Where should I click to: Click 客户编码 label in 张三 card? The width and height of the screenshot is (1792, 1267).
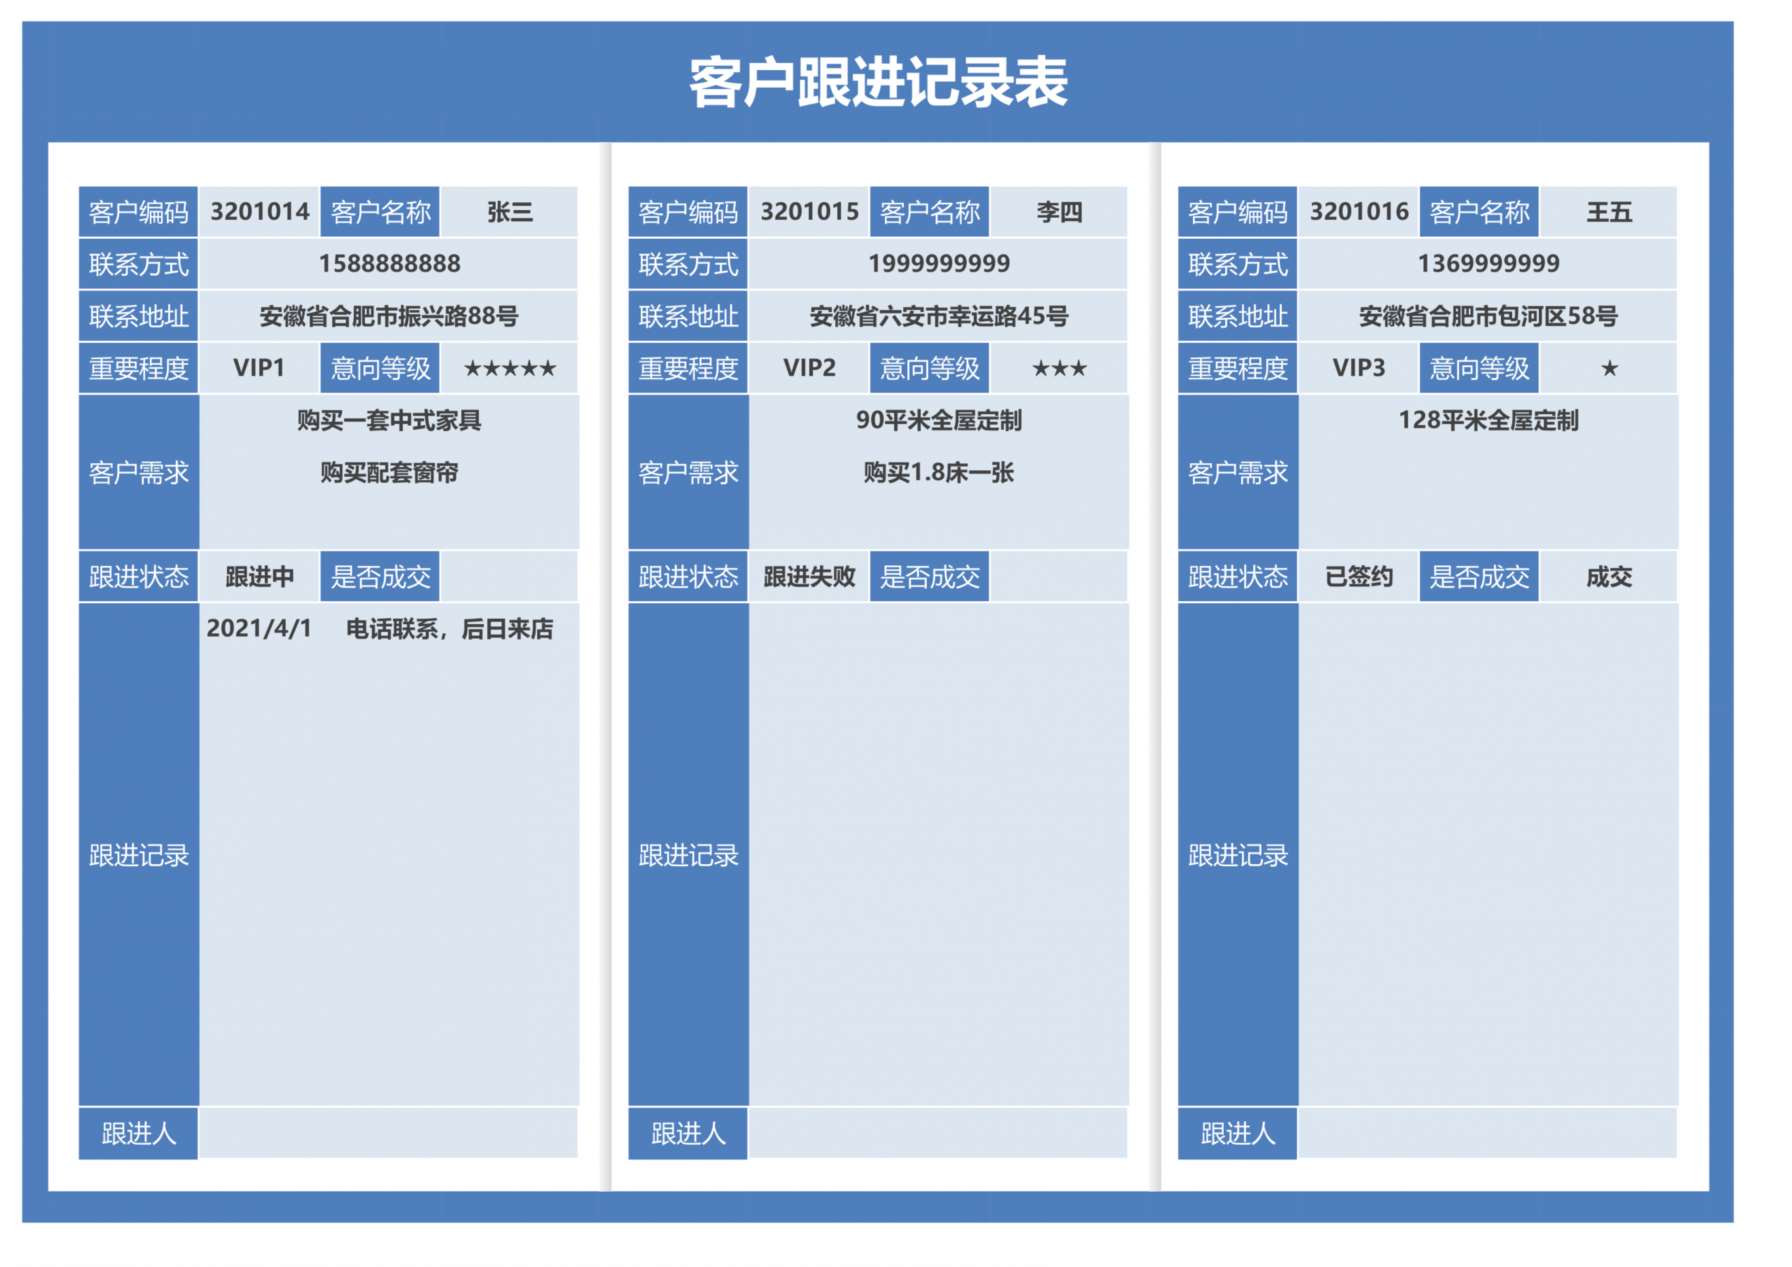(x=139, y=212)
